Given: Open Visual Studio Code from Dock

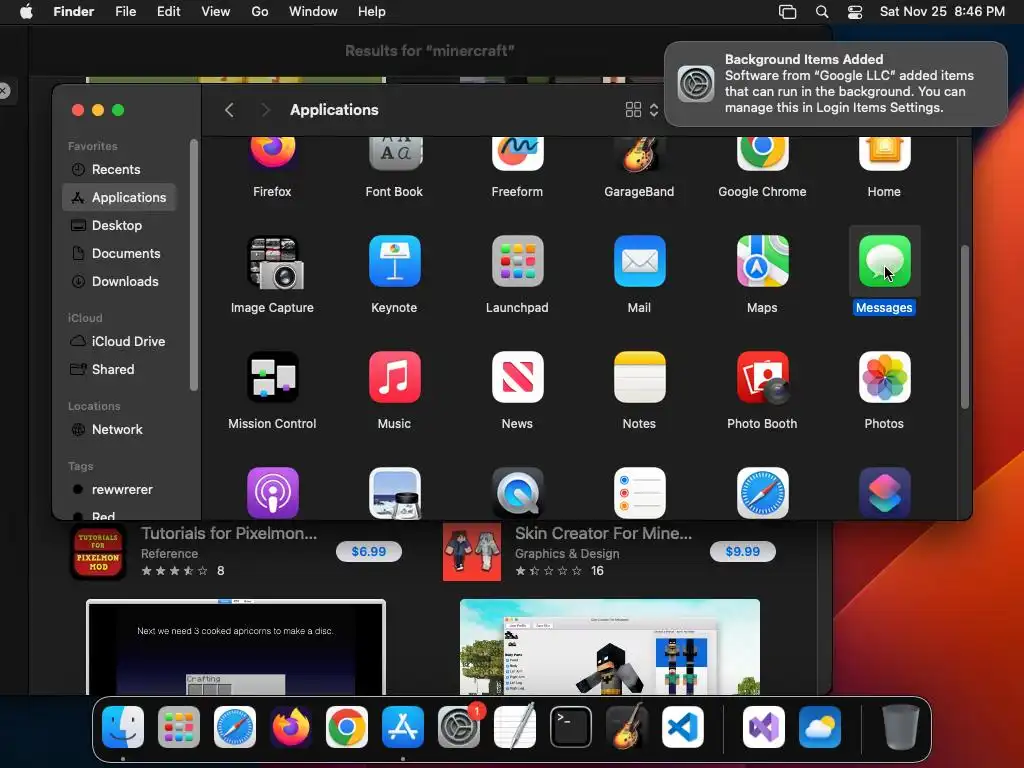Looking at the screenshot, I should click(x=683, y=727).
